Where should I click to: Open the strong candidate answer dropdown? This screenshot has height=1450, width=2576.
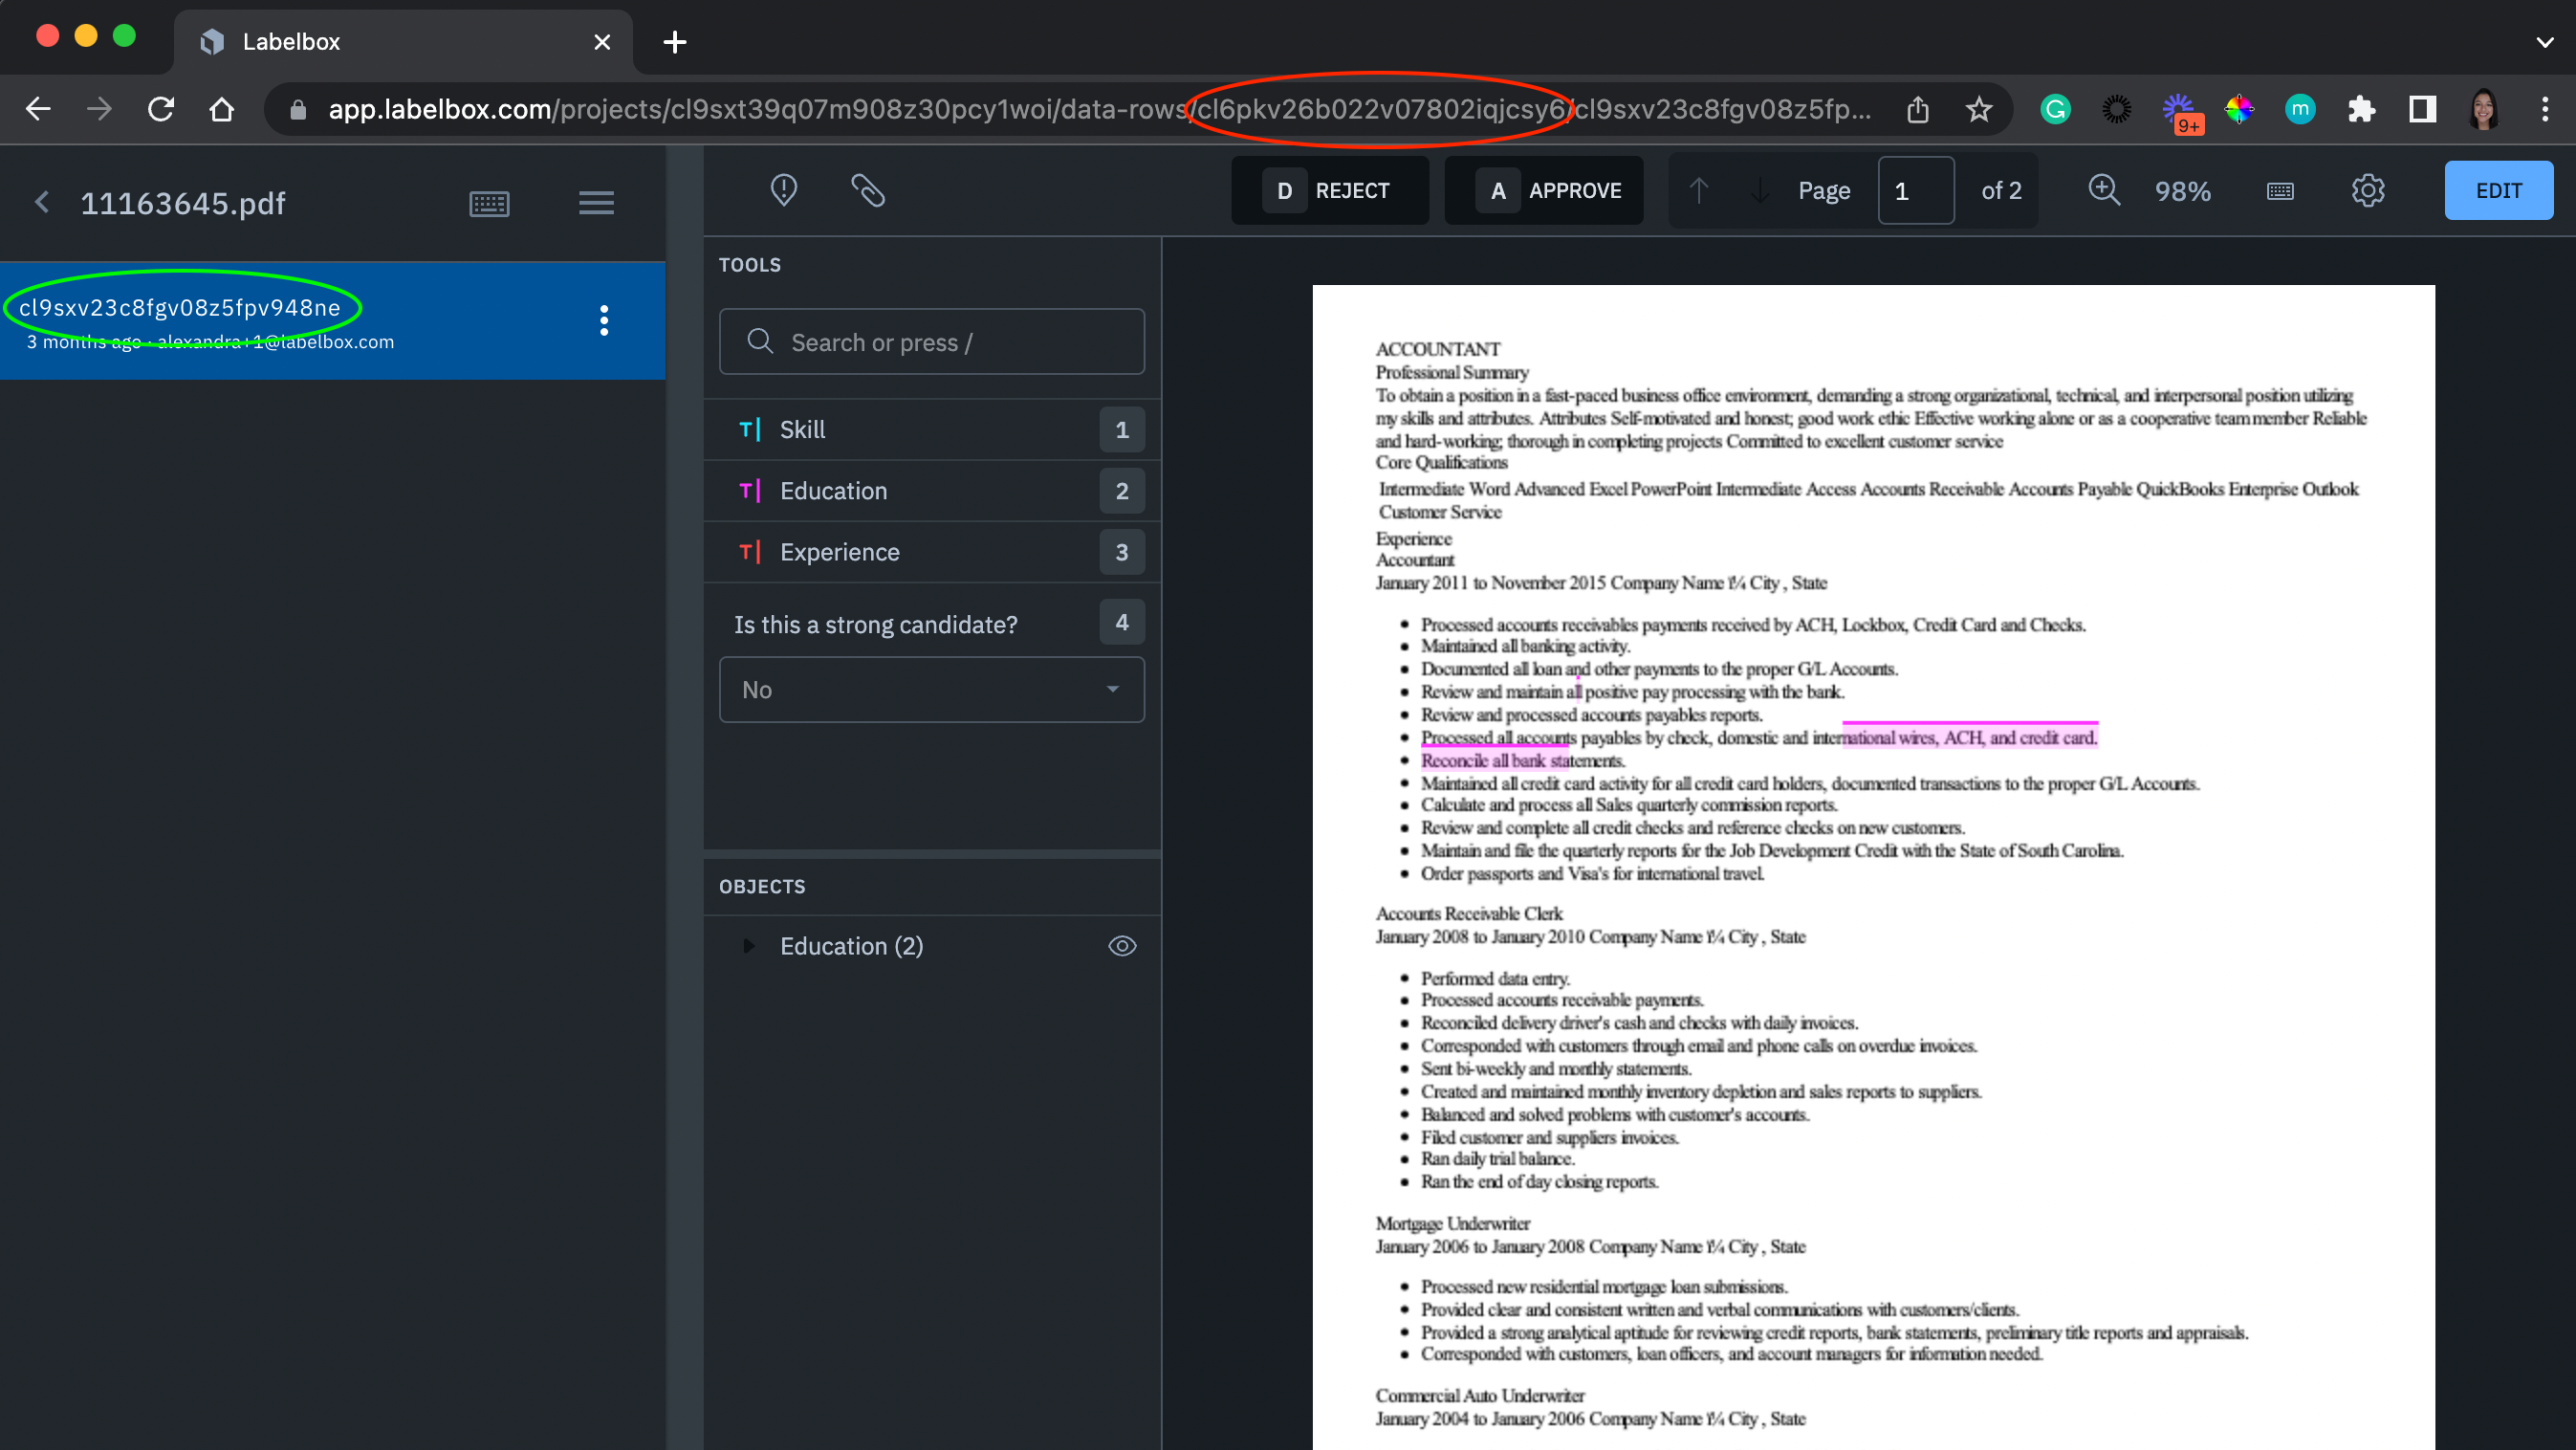[930, 689]
